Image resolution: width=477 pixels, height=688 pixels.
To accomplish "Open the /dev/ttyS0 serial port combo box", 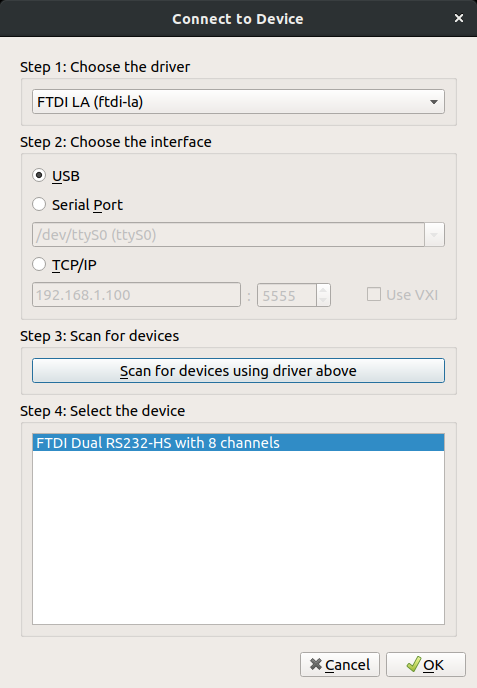I will point(238,235).
